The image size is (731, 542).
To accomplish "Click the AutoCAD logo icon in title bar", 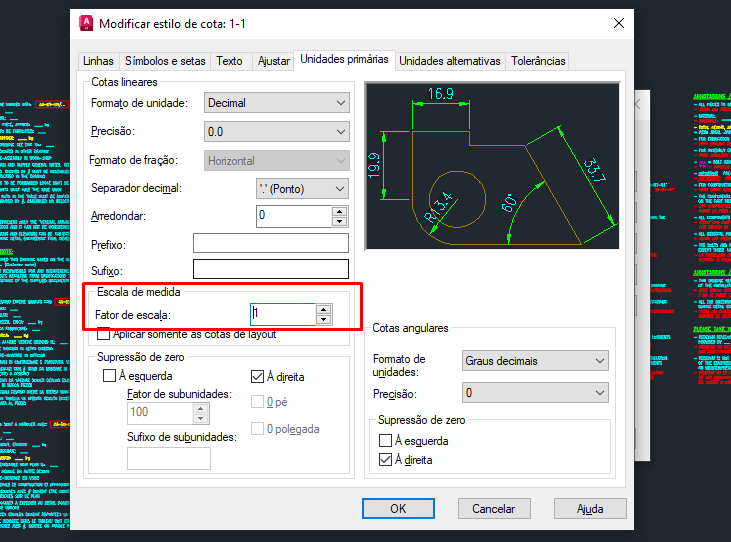I will (x=85, y=22).
